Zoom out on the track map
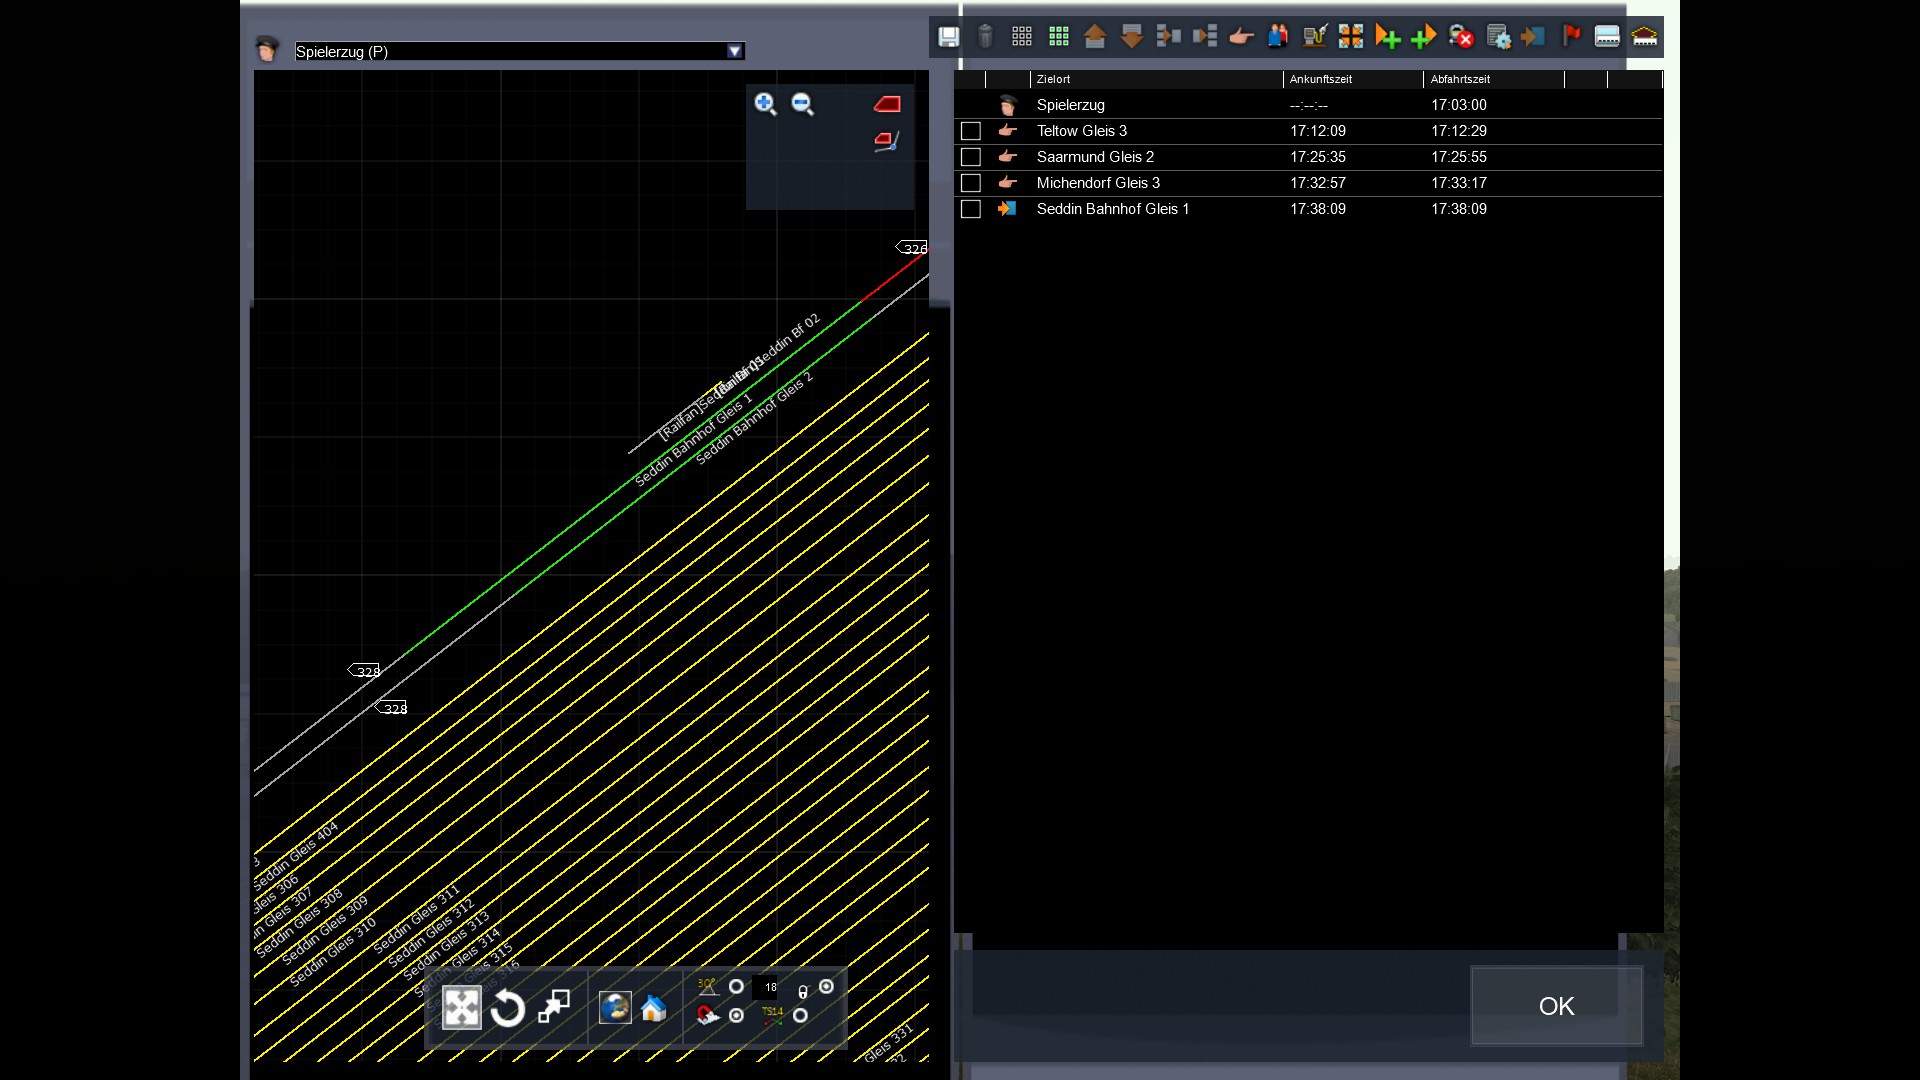The width and height of the screenshot is (1920, 1080). click(x=802, y=104)
